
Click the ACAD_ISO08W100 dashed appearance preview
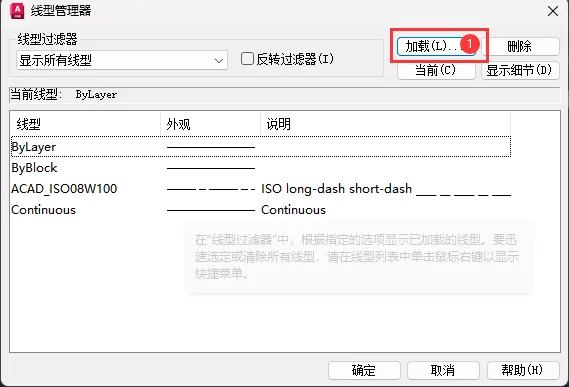pos(211,189)
